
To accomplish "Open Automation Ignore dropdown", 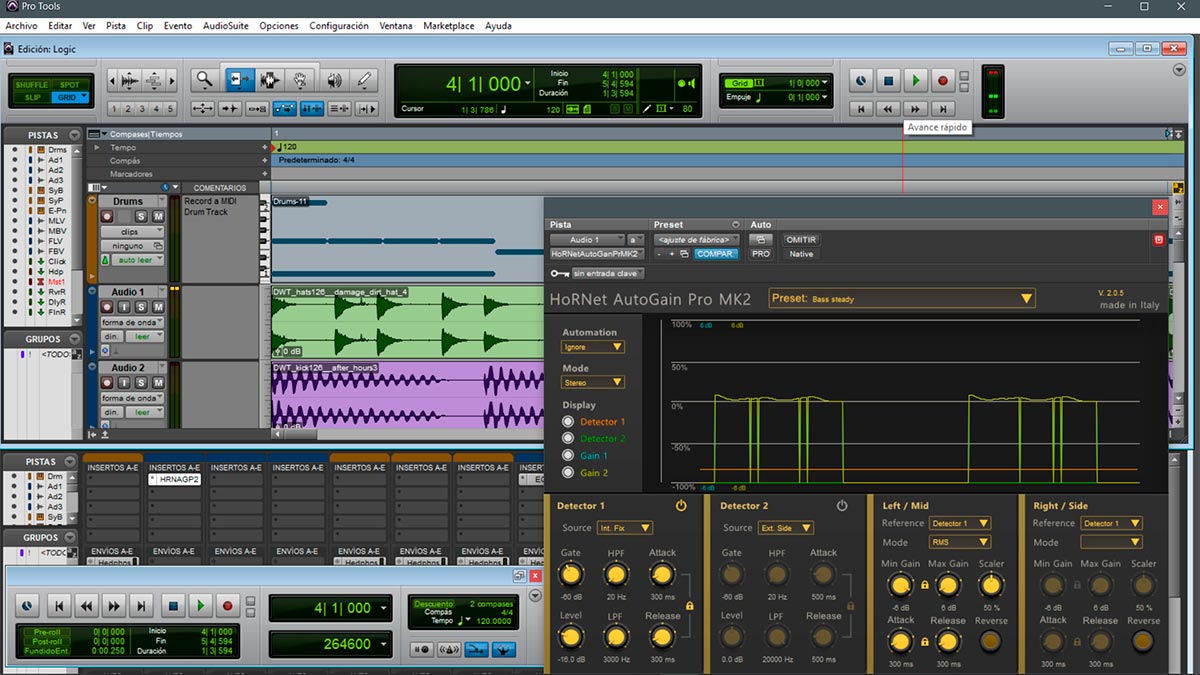I will [x=592, y=347].
